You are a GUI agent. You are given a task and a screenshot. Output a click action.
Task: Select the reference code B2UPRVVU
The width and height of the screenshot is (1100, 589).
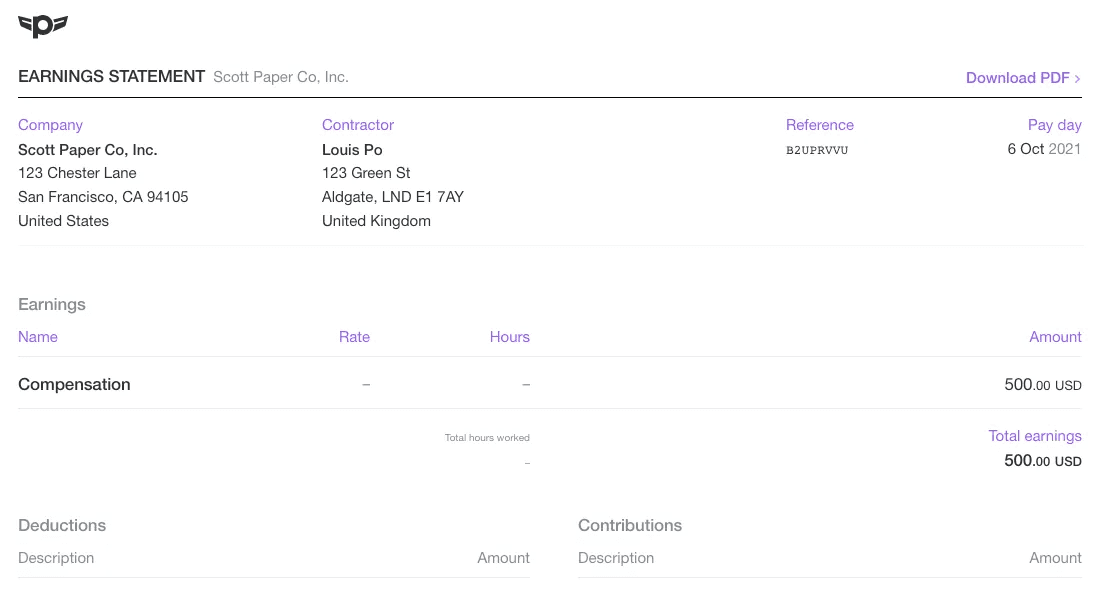coord(817,150)
